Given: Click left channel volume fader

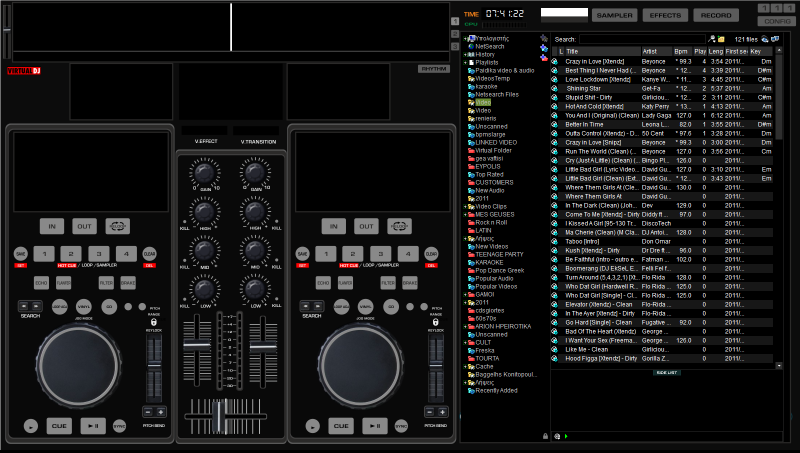Looking at the screenshot, I should pyautogui.click(x=196, y=345).
